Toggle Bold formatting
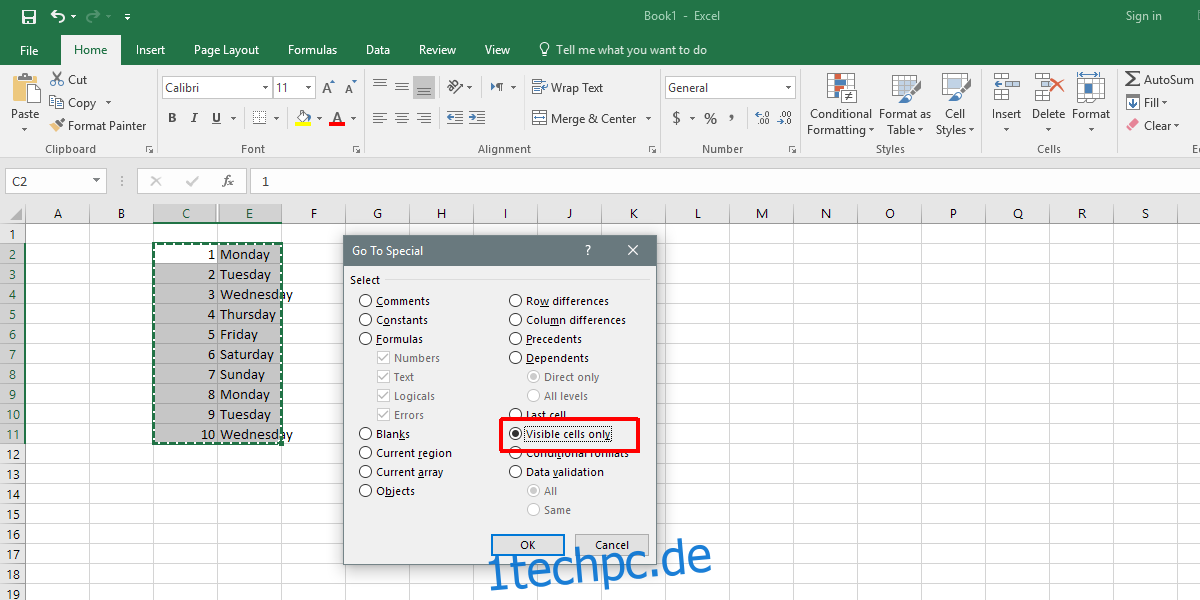The width and height of the screenshot is (1200, 600). coord(172,118)
